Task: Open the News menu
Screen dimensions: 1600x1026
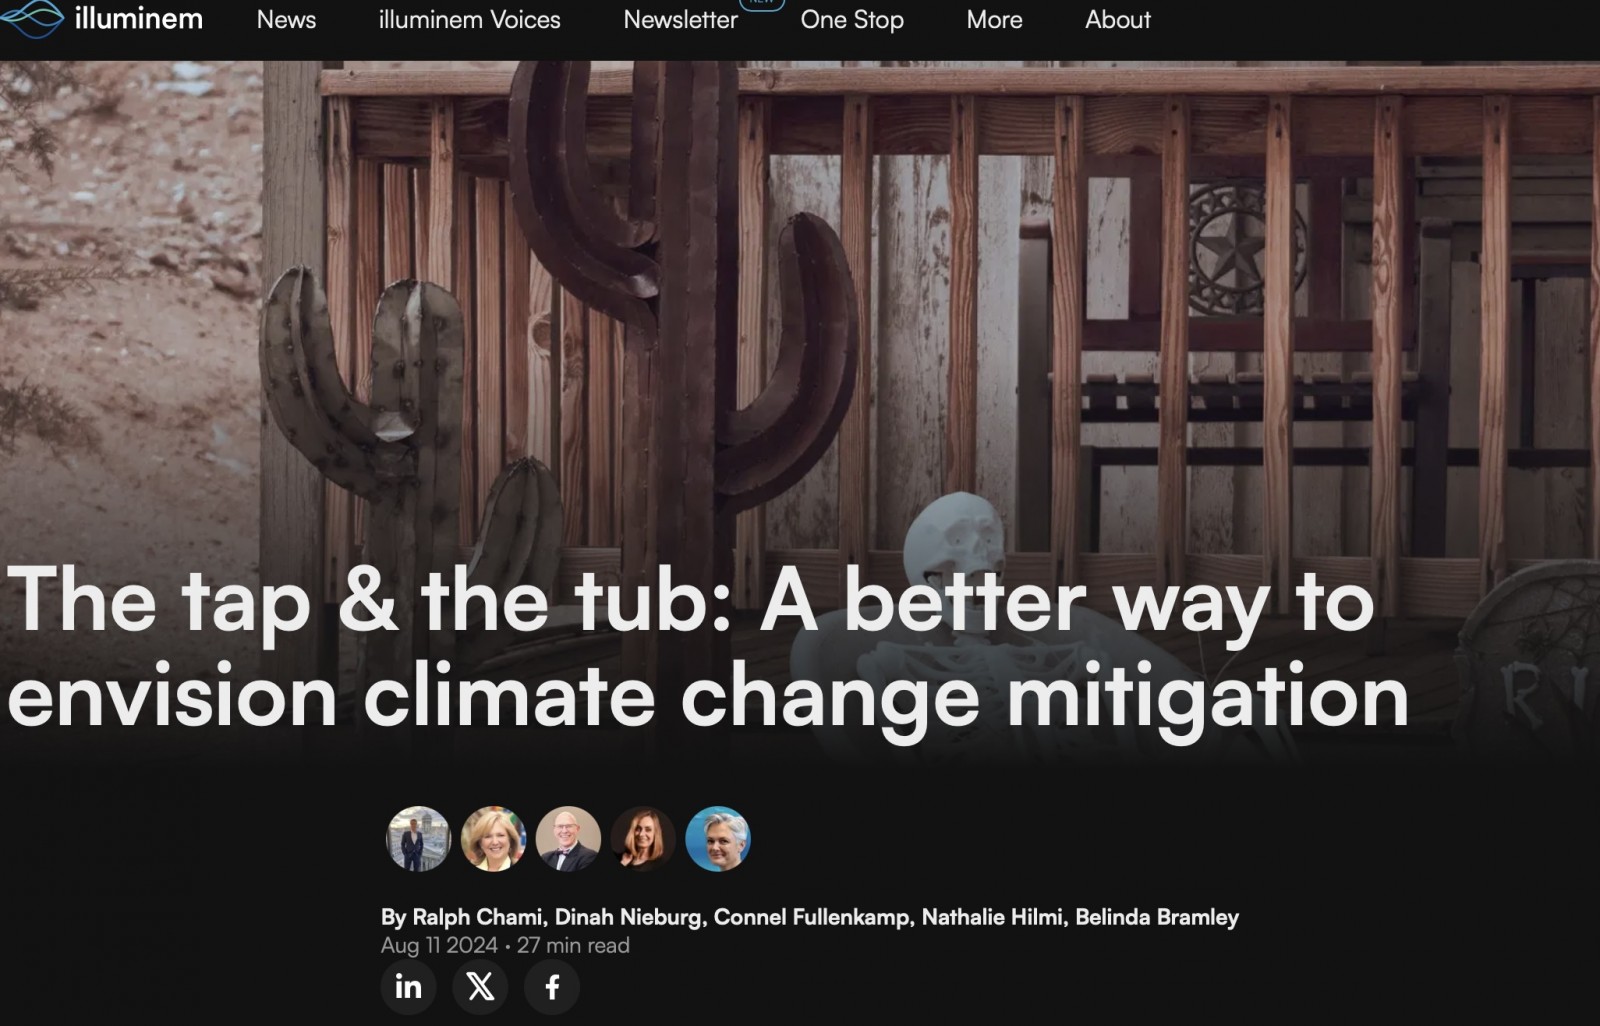Action: click(x=286, y=19)
